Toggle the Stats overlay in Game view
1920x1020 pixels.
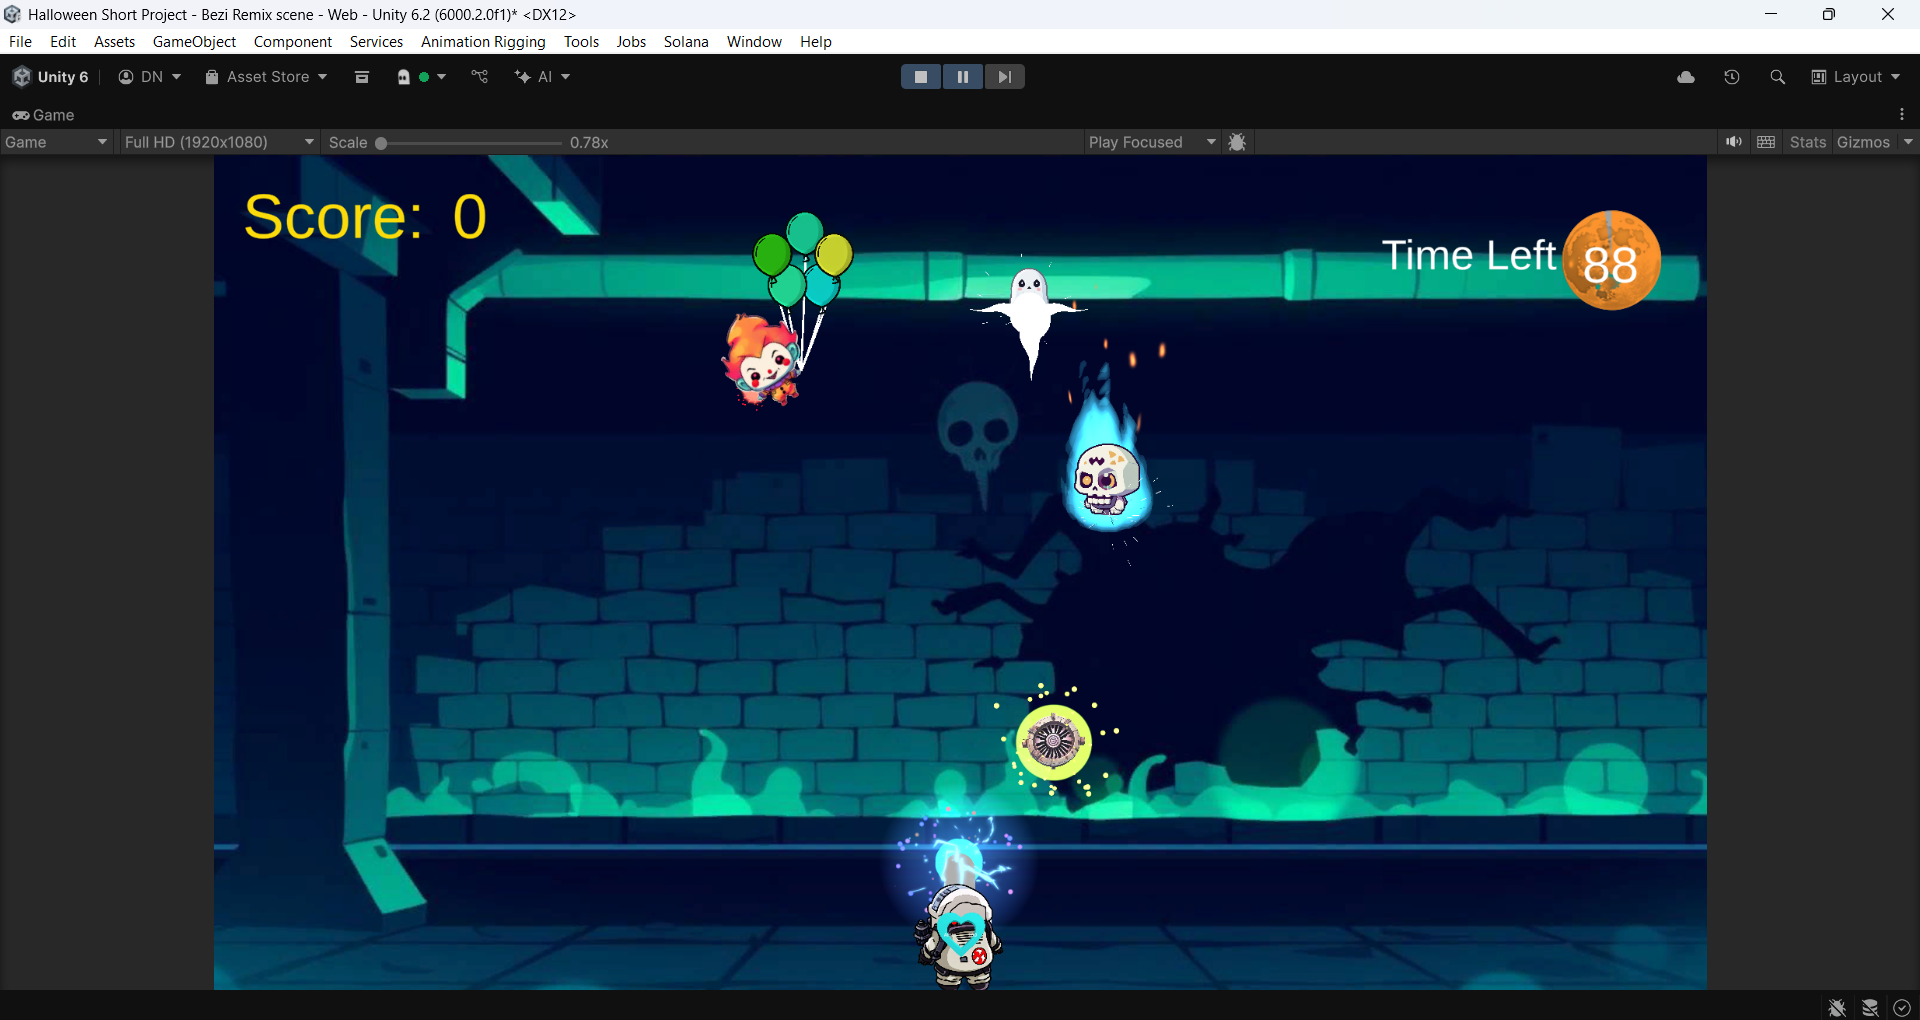tap(1808, 142)
